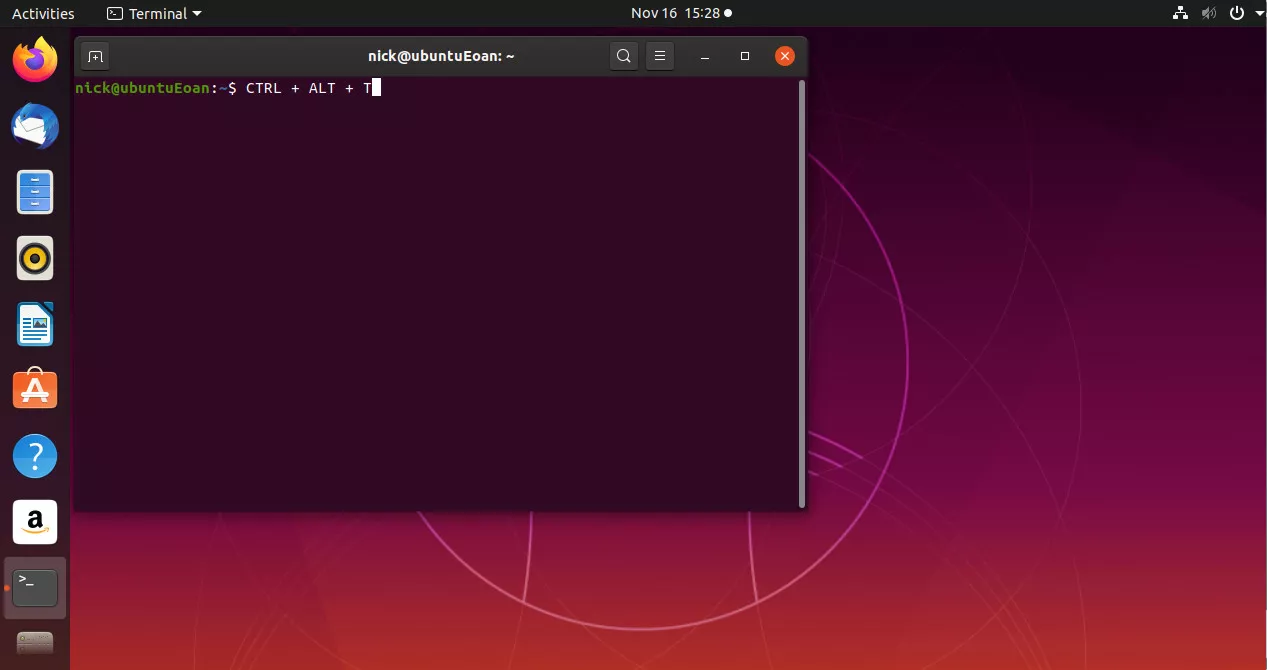Select the running Terminal in the dock
This screenshot has height=670, width=1267.
(x=34, y=587)
